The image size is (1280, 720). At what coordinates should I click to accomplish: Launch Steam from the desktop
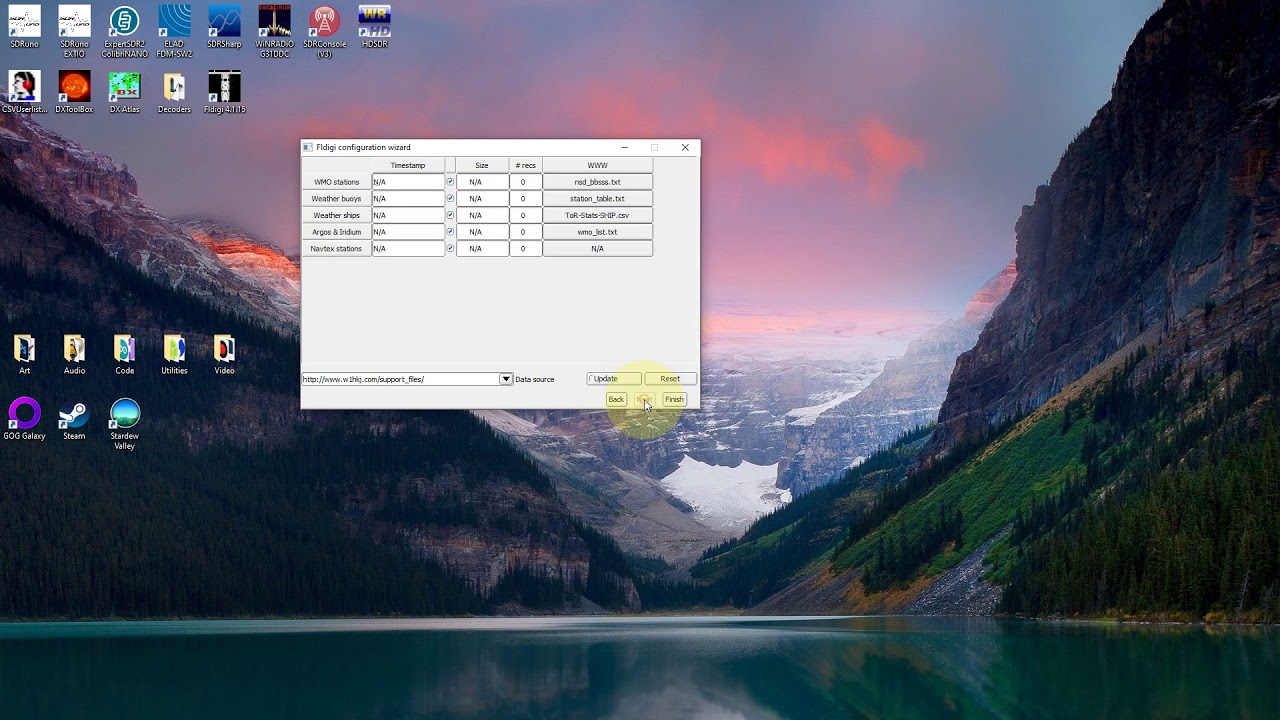point(74,419)
